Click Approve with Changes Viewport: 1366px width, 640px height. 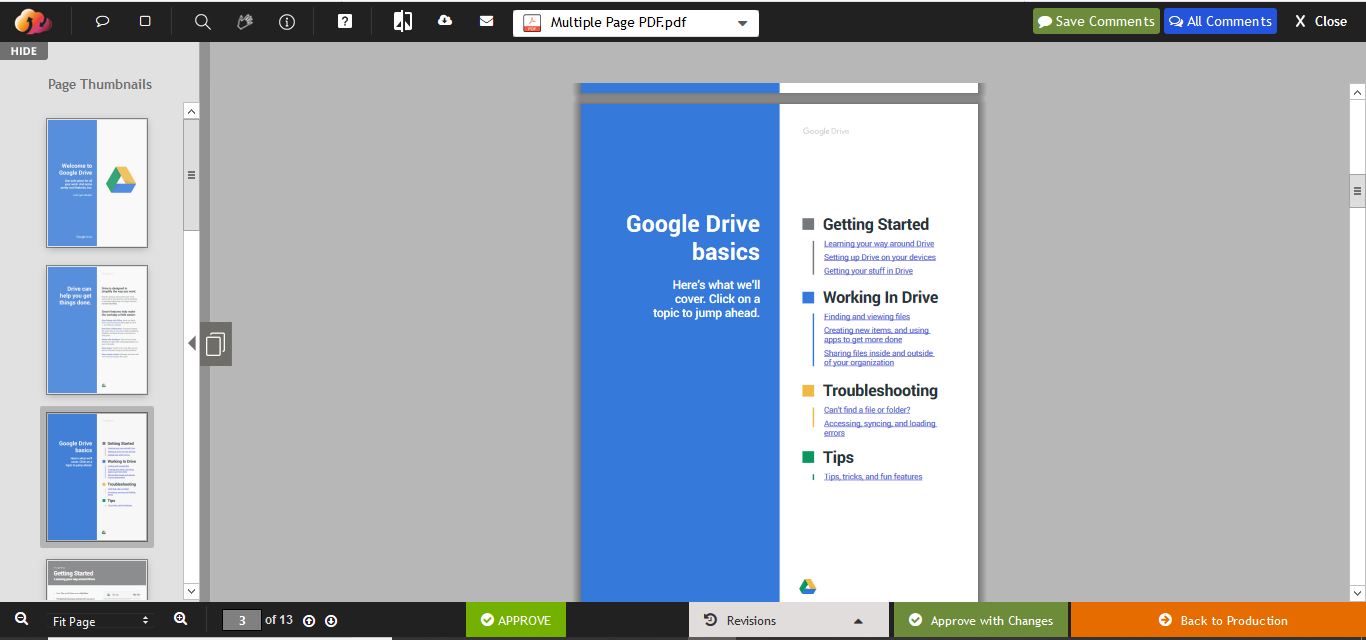tap(981, 620)
